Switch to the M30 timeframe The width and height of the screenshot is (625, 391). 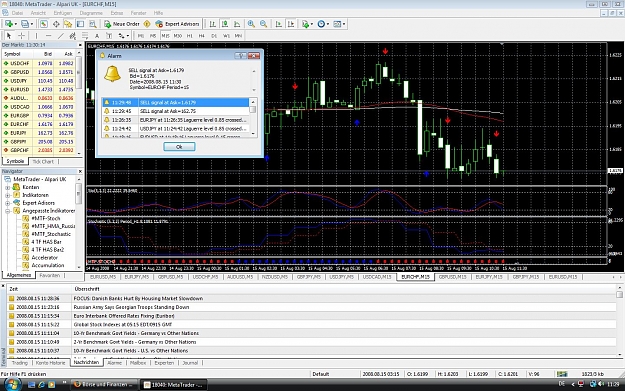pos(178,36)
